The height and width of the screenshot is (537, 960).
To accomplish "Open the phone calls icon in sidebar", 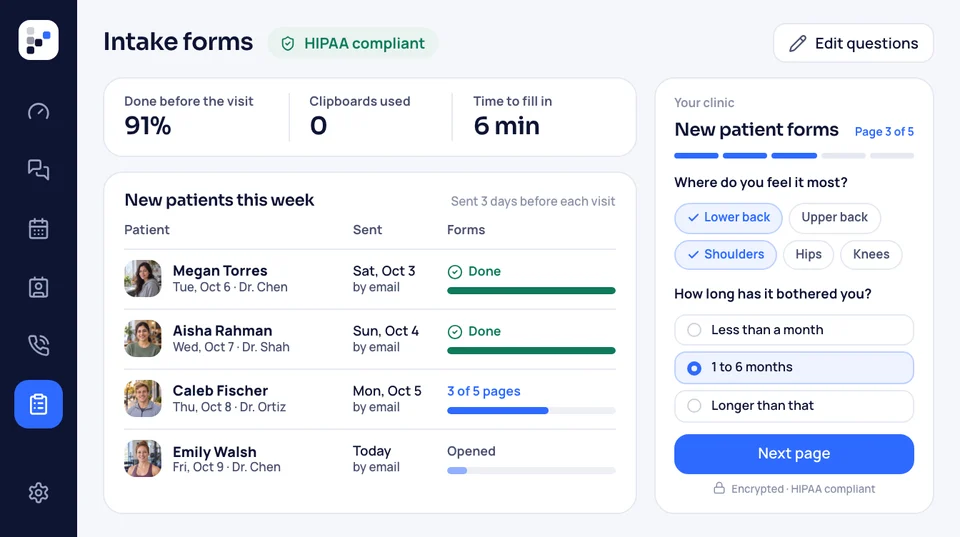I will (x=39, y=345).
